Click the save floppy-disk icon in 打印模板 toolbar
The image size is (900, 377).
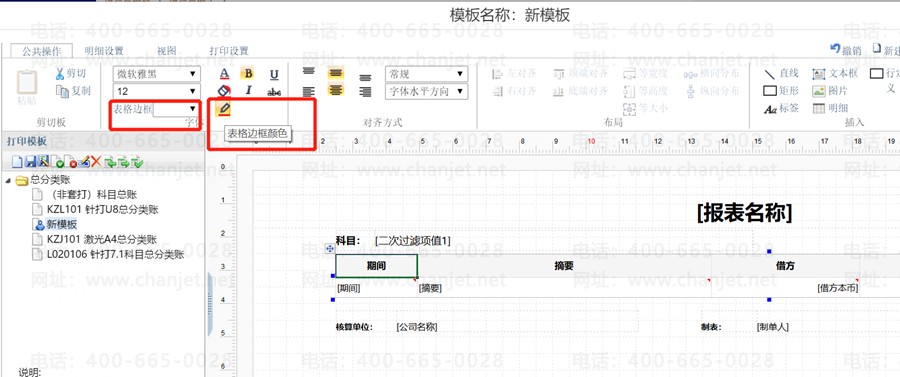[30, 162]
